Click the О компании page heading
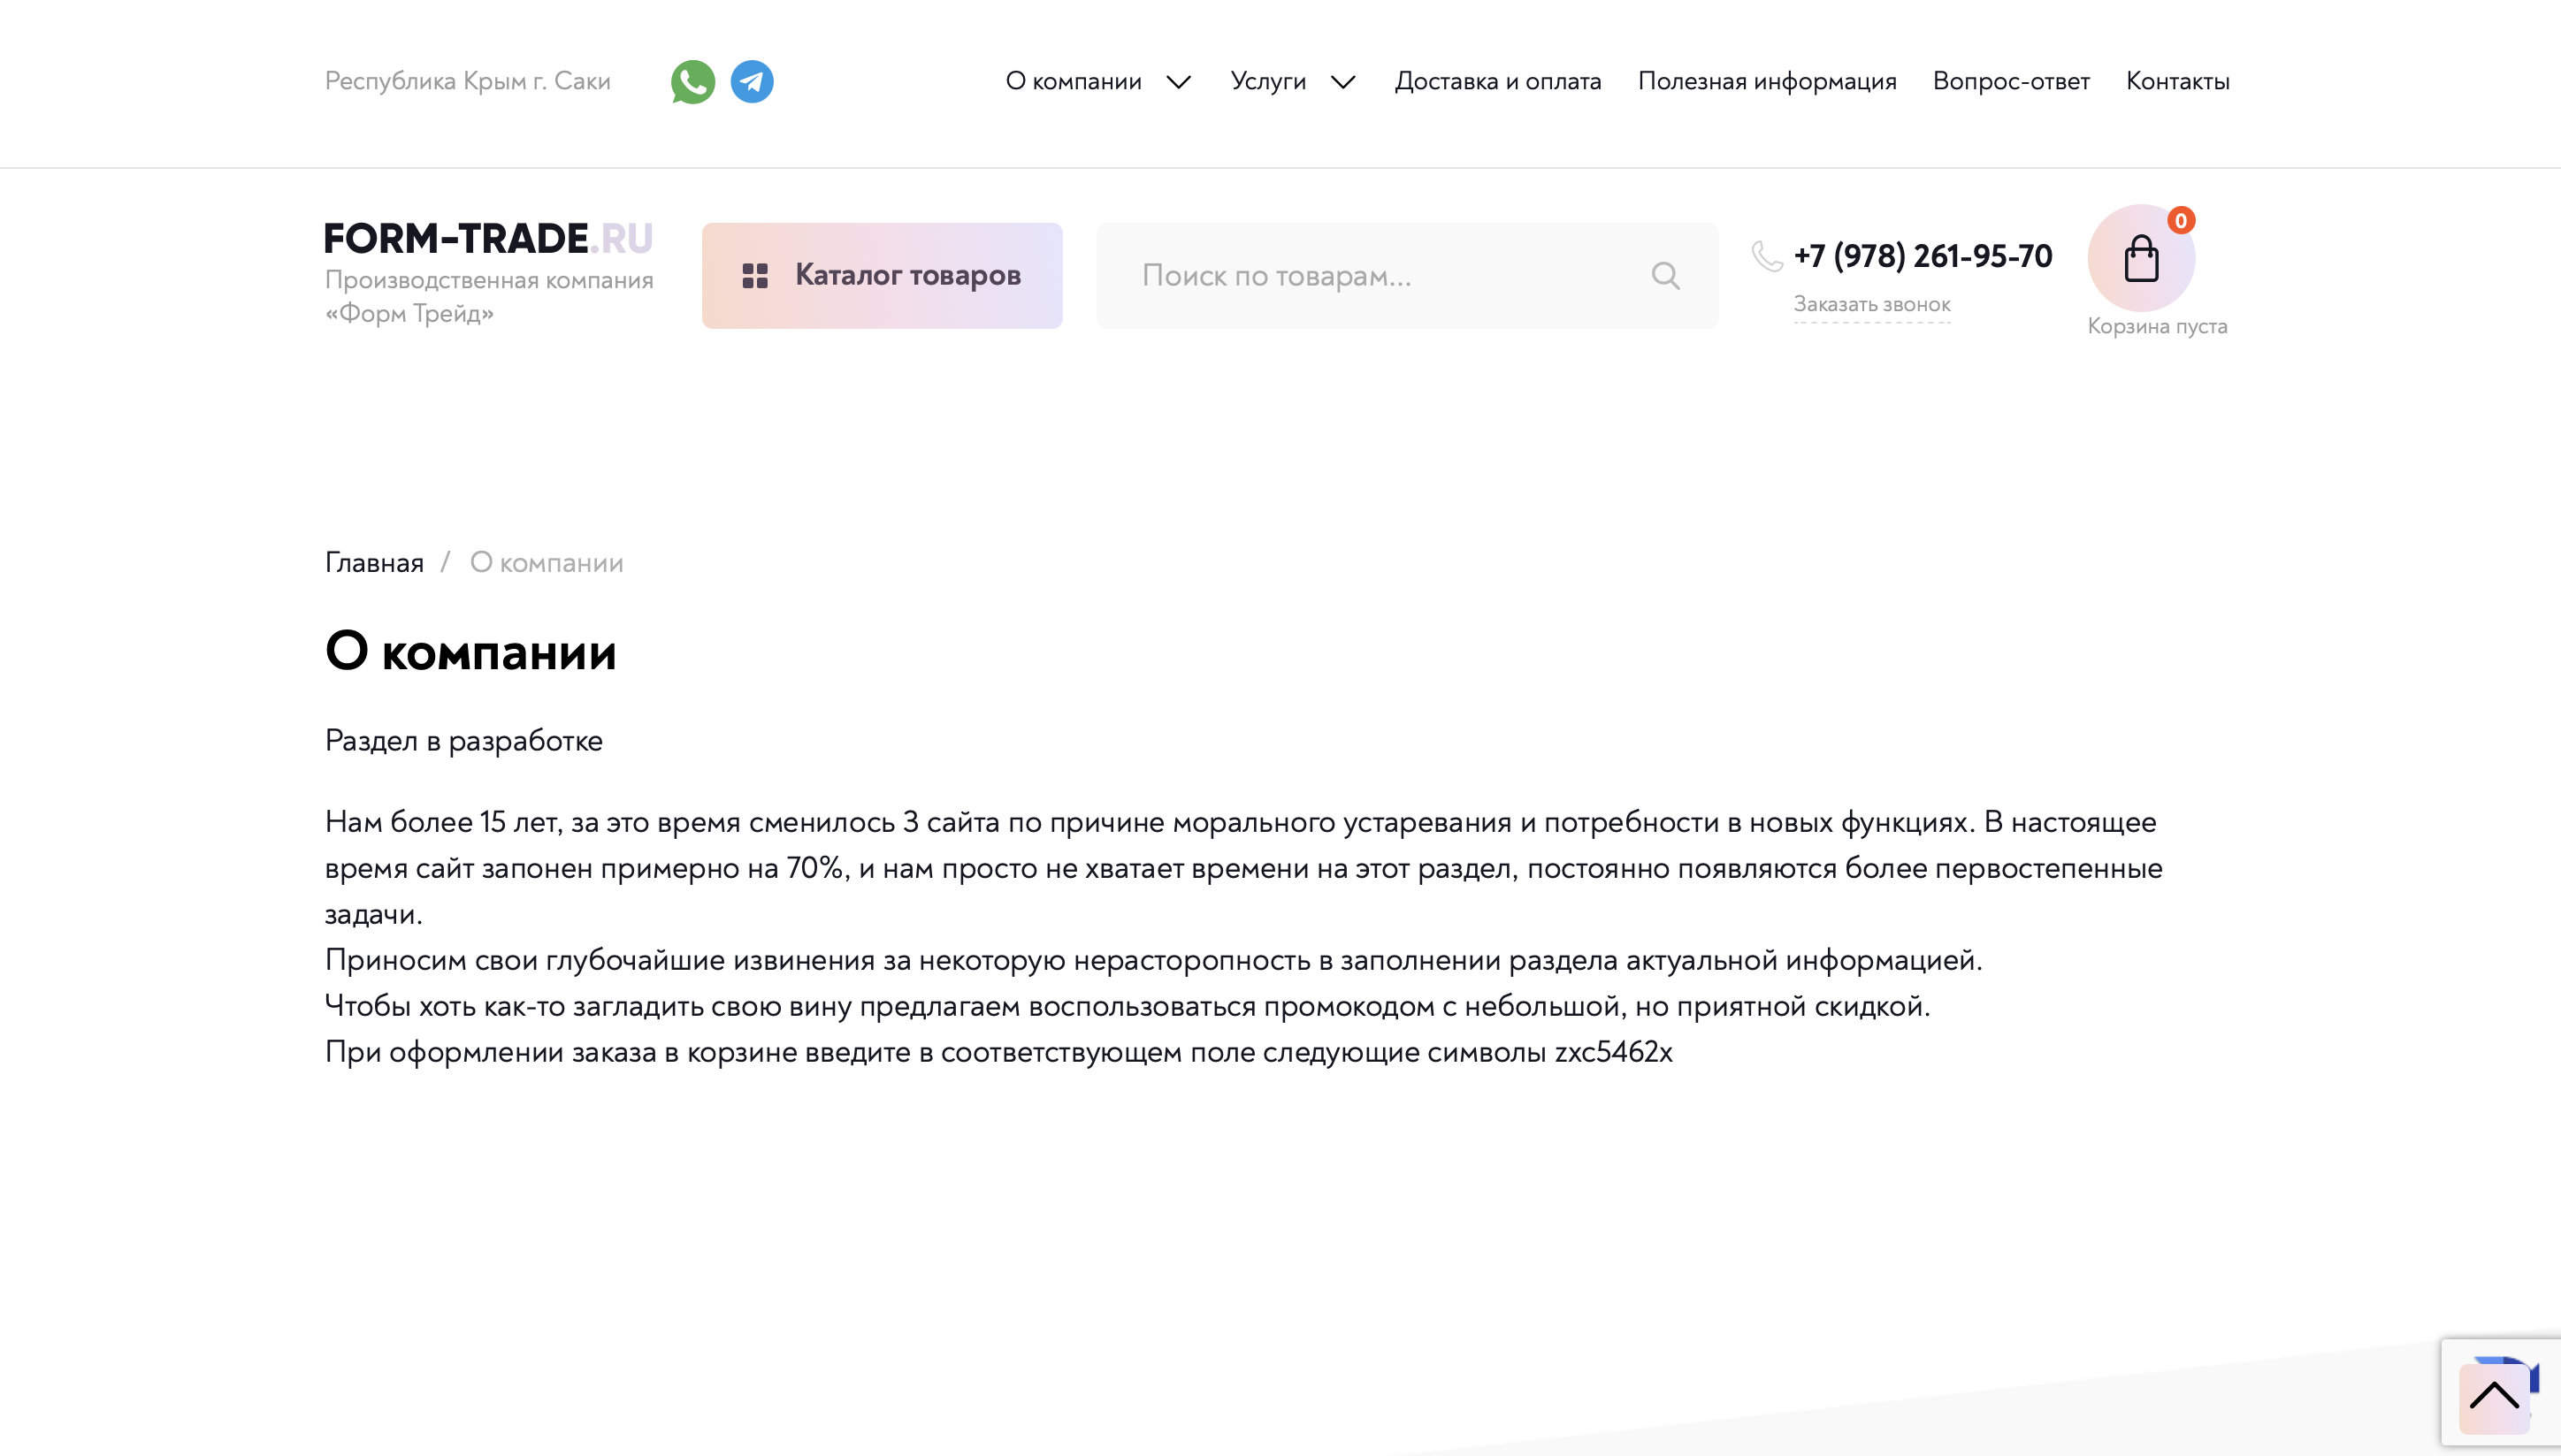The image size is (2561, 1456). coord(470,651)
